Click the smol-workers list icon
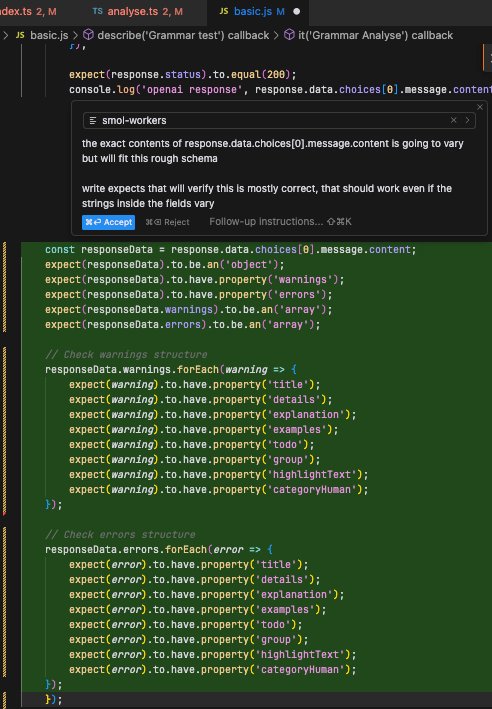The height and width of the screenshot is (709, 492). pyautogui.click(x=93, y=121)
